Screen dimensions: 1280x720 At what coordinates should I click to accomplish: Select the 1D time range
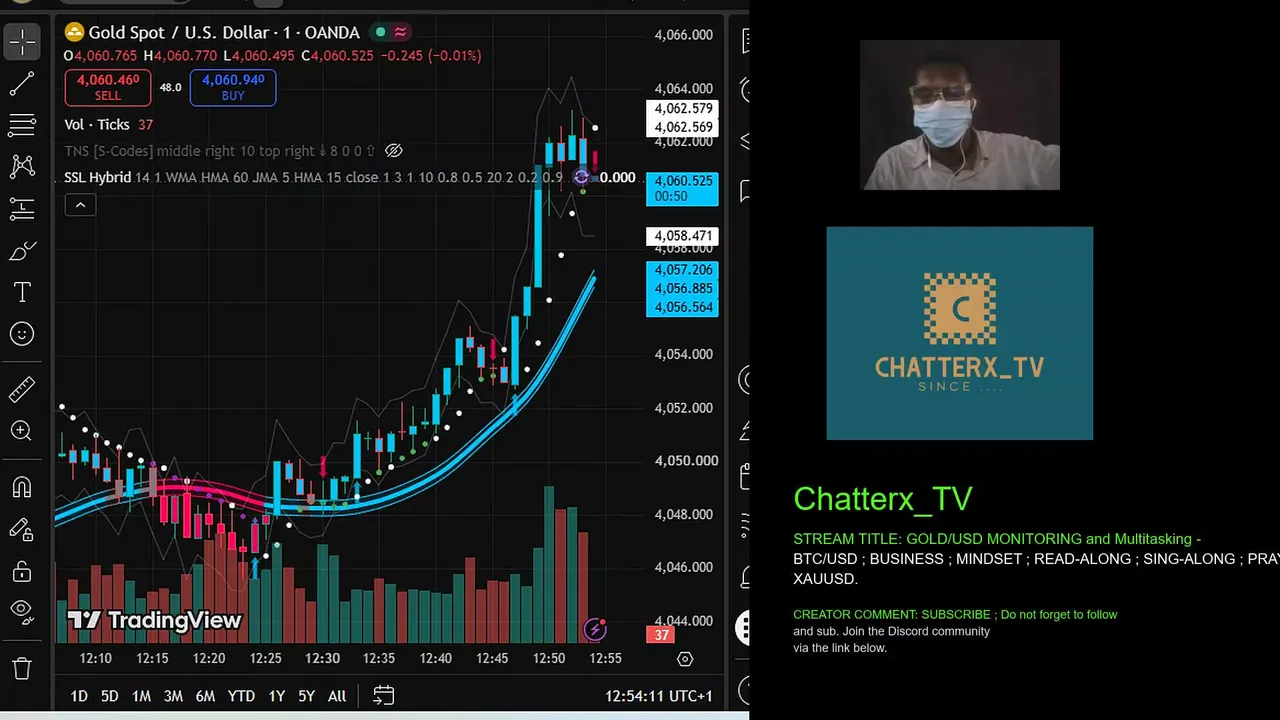[x=79, y=696]
